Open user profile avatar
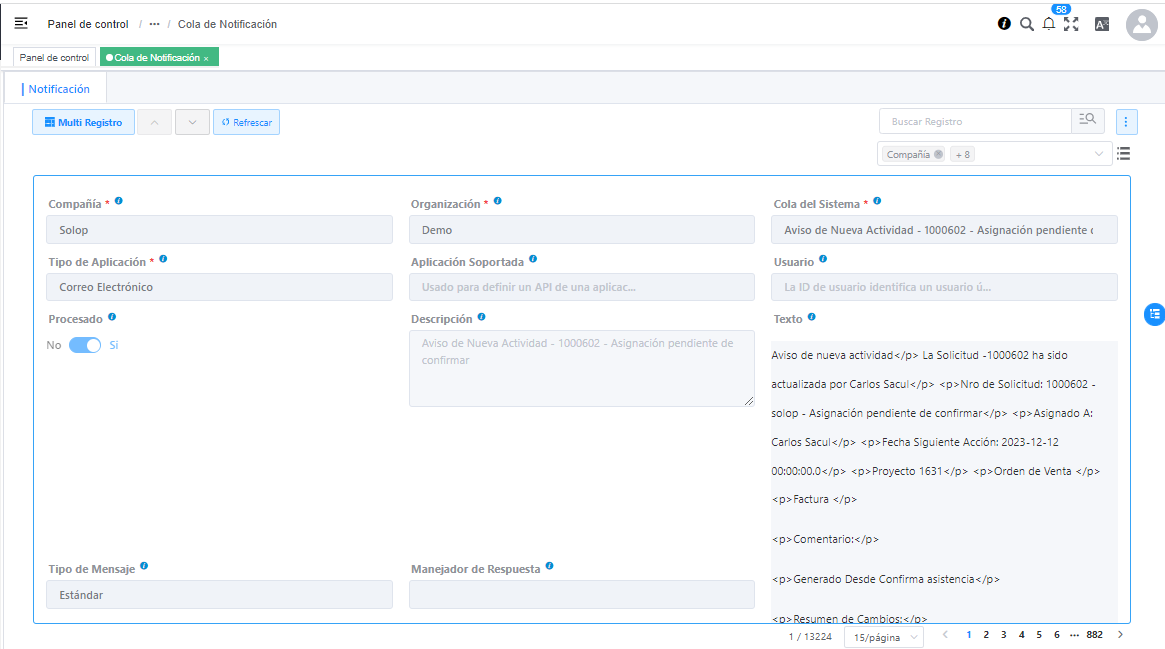This screenshot has width=1165, height=649. click(1141, 24)
